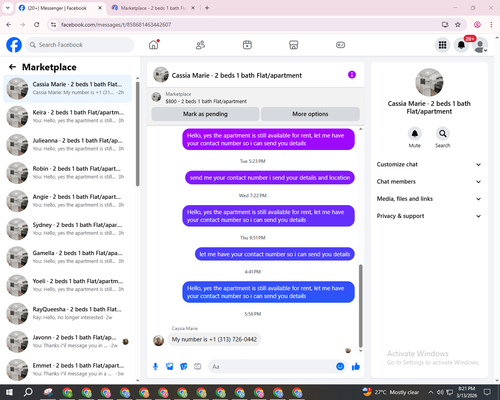The width and height of the screenshot is (500, 400).
Task: Open the Emmet conversation
Action: click(x=68, y=370)
